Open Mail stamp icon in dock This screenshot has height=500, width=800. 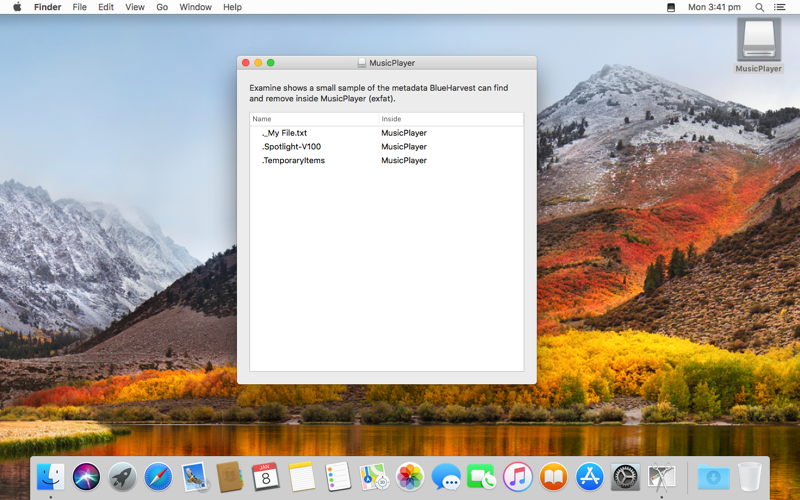tap(194, 477)
